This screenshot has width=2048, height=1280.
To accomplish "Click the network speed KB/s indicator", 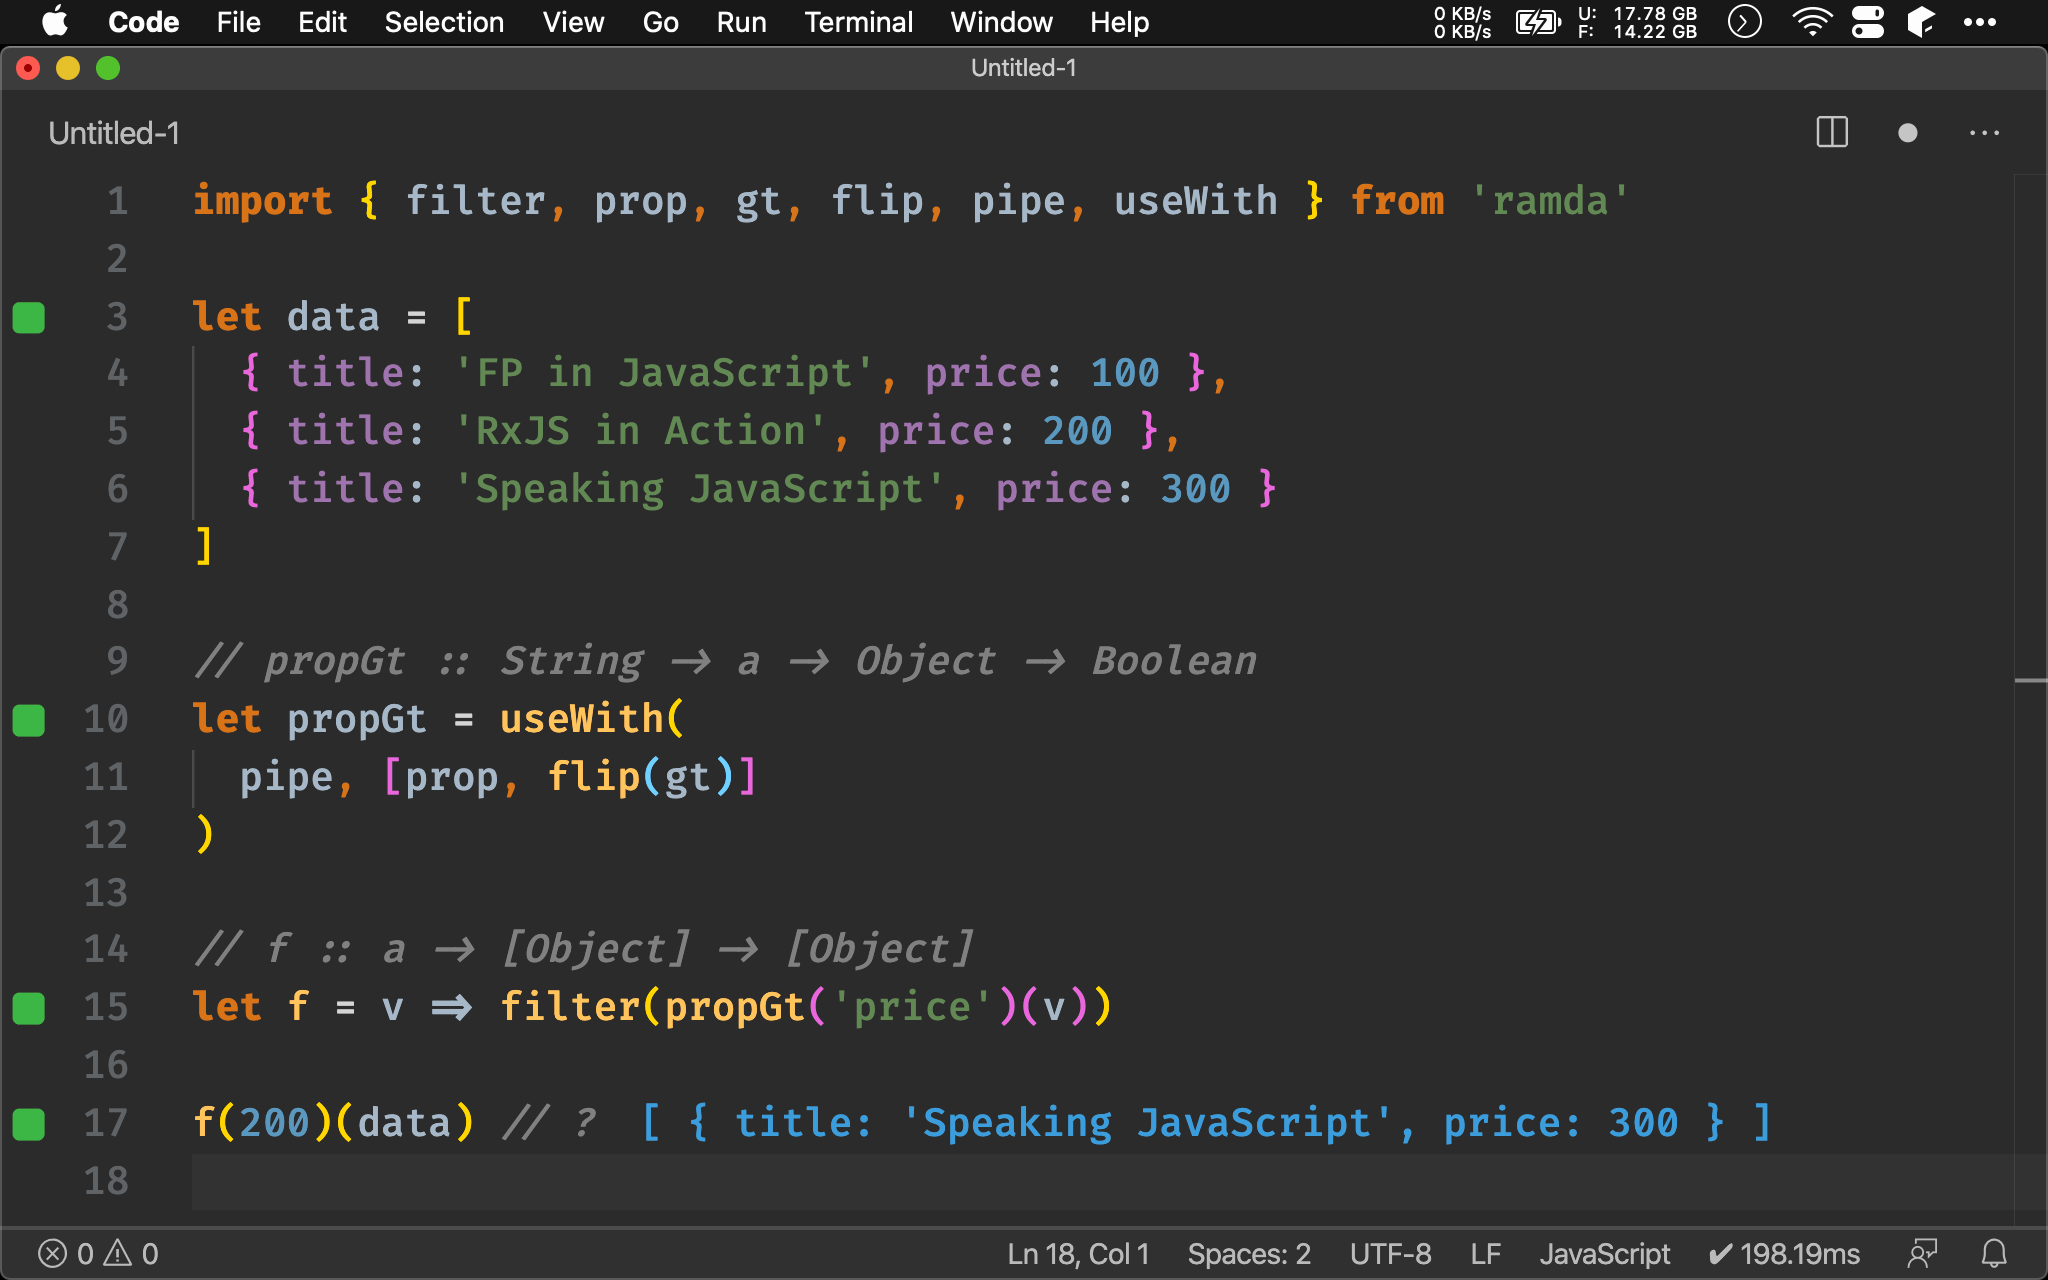I will pyautogui.click(x=1462, y=22).
